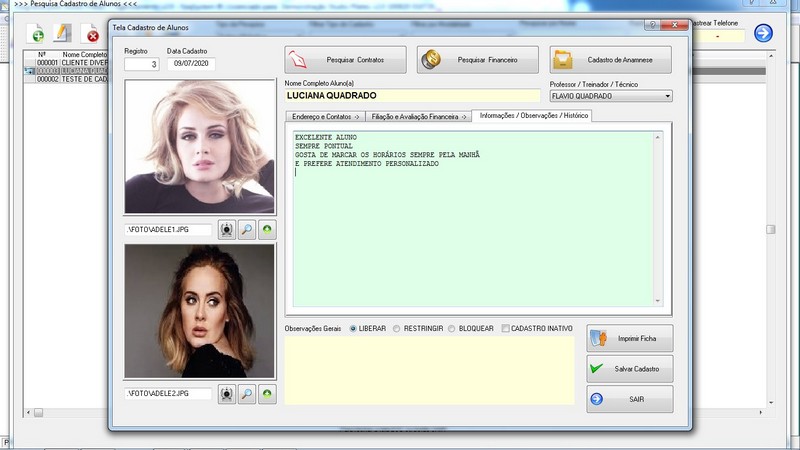Image resolution: width=800 pixels, height=450 pixels.
Task: Click the delete record red X icon
Action: (x=90, y=33)
